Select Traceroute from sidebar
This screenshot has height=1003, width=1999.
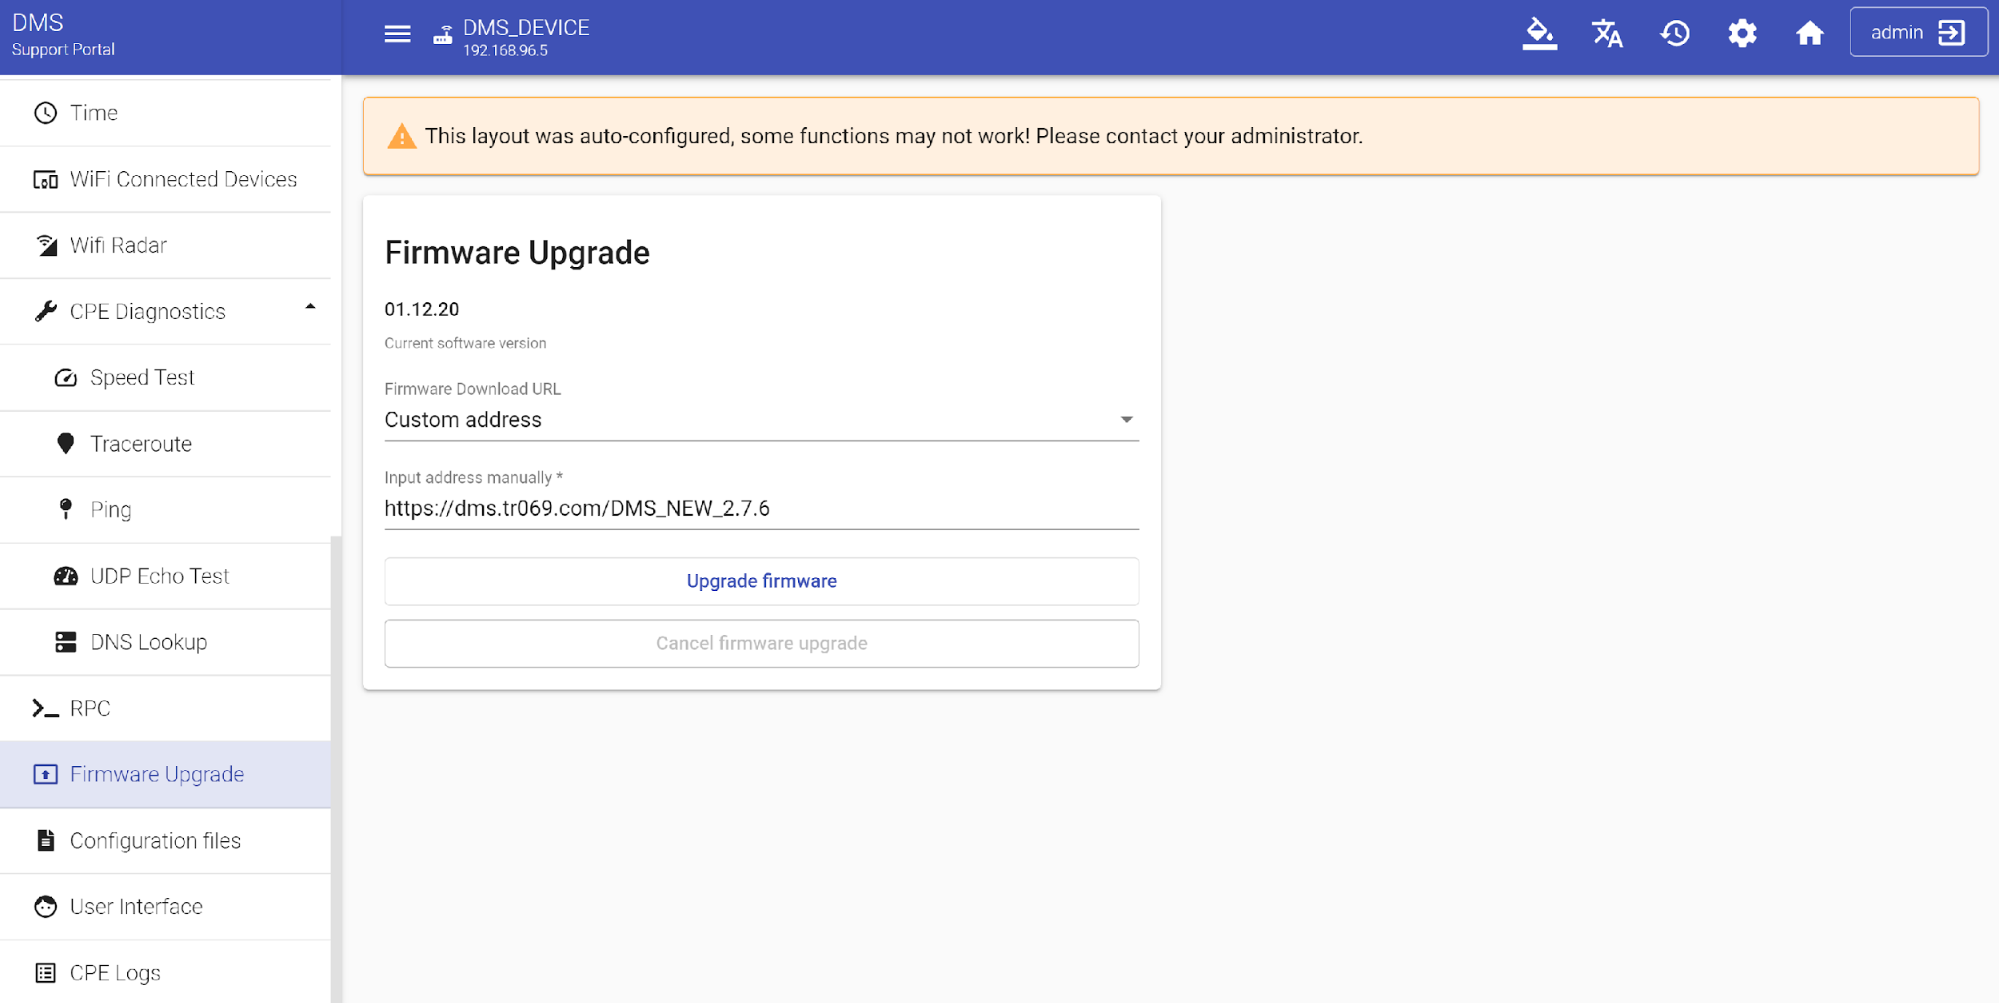141,444
